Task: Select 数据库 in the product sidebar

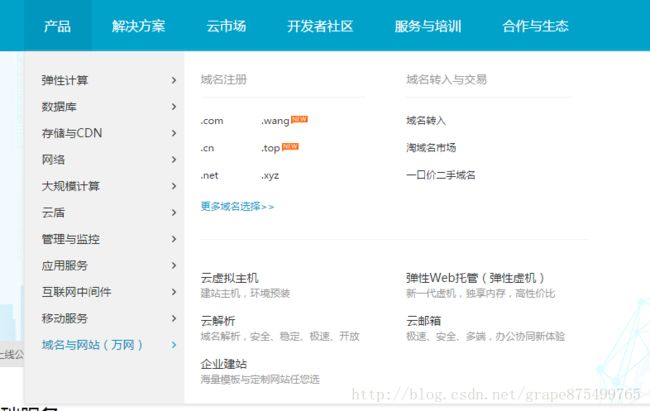Action: tap(59, 107)
